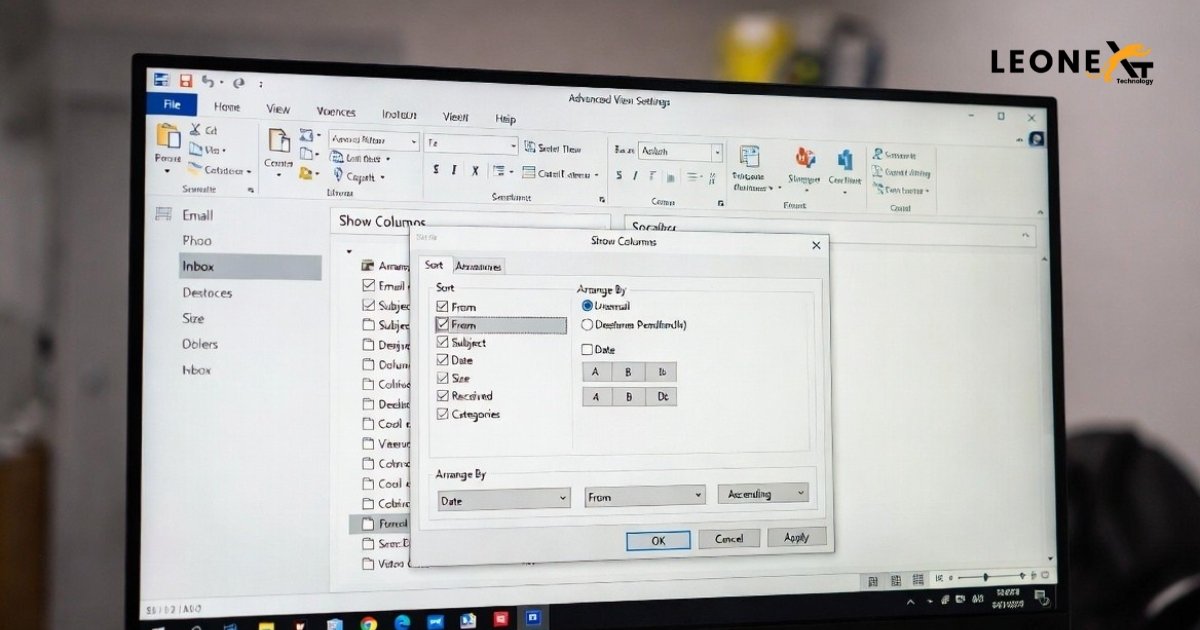1200x630 pixels.
Task: Click the italic I formatting icon
Action: 455,171
